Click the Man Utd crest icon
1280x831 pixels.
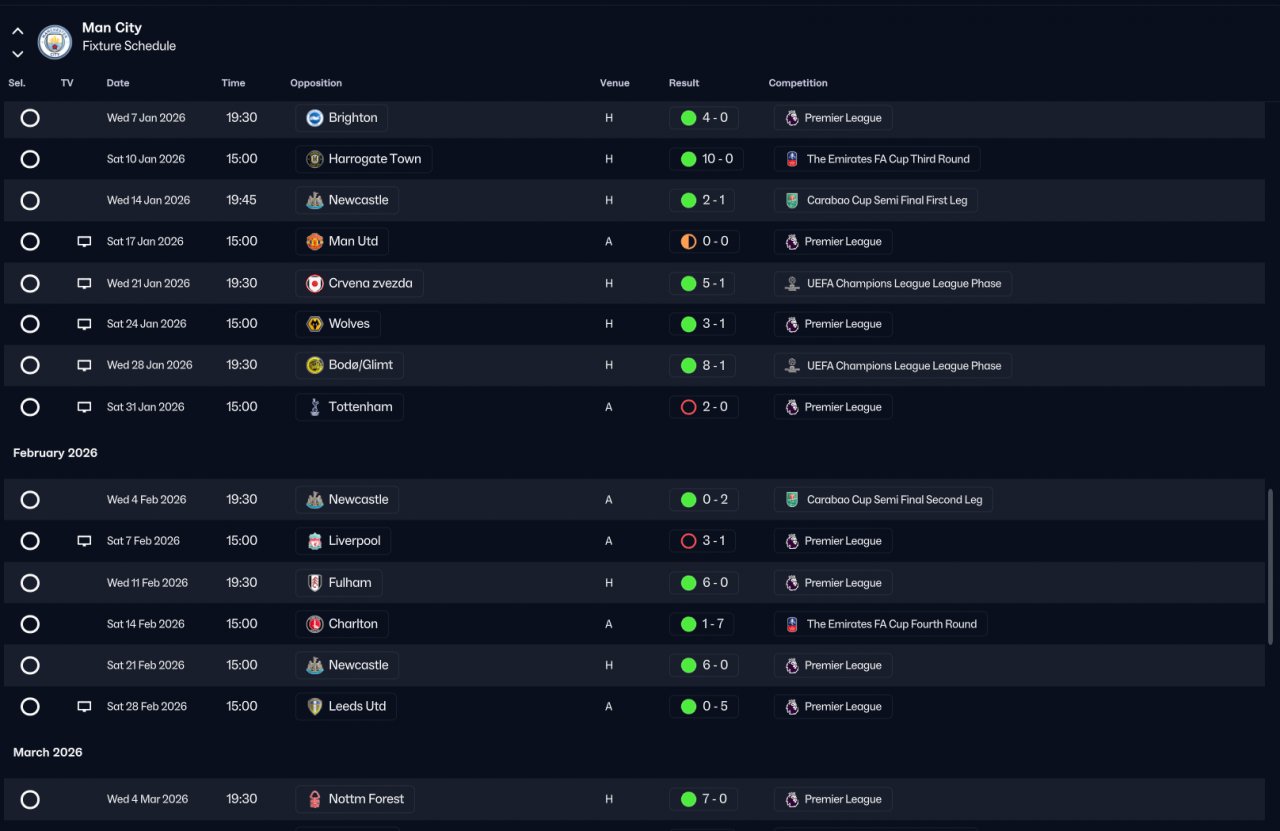(315, 242)
